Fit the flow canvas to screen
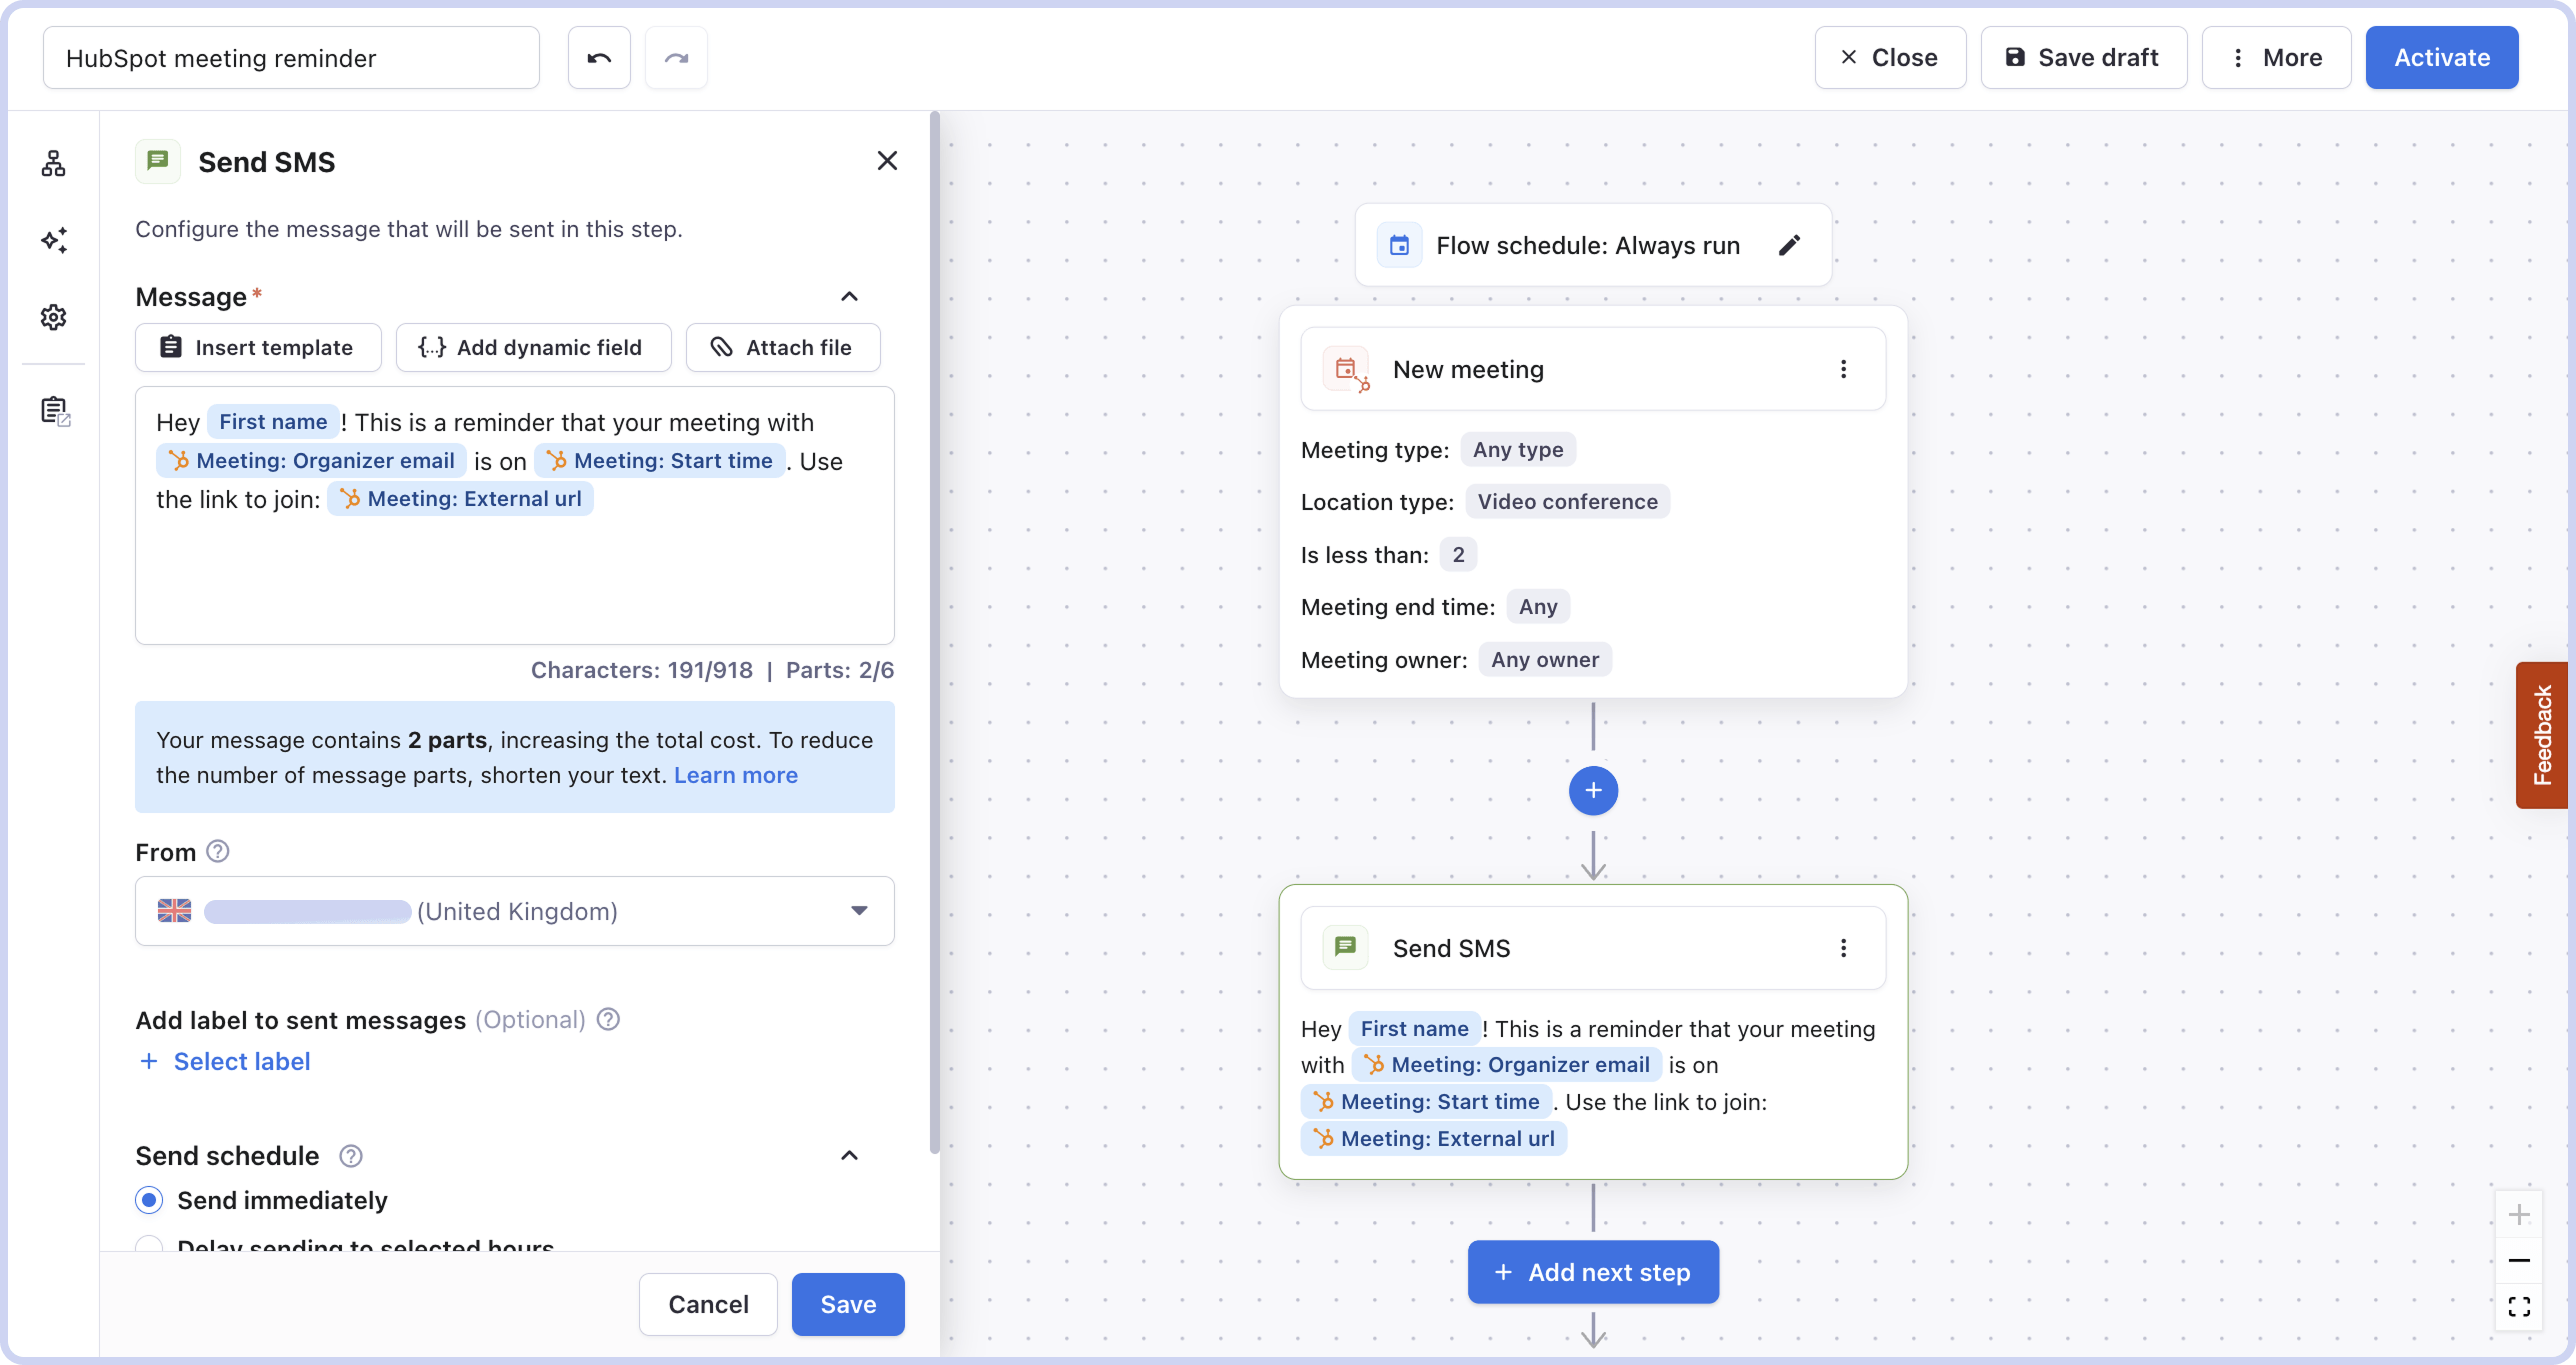 pyautogui.click(x=2519, y=1307)
